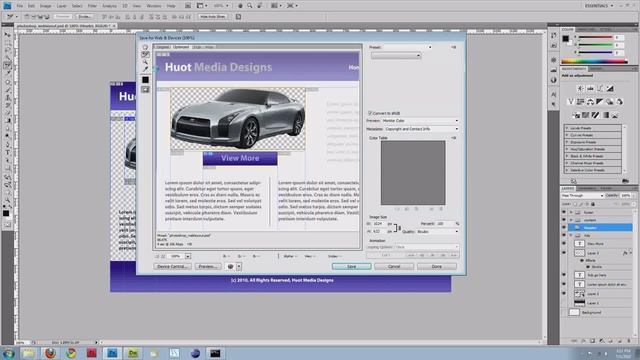Add a Black & White adjustment
640x360 pixels.
click(x=600, y=102)
